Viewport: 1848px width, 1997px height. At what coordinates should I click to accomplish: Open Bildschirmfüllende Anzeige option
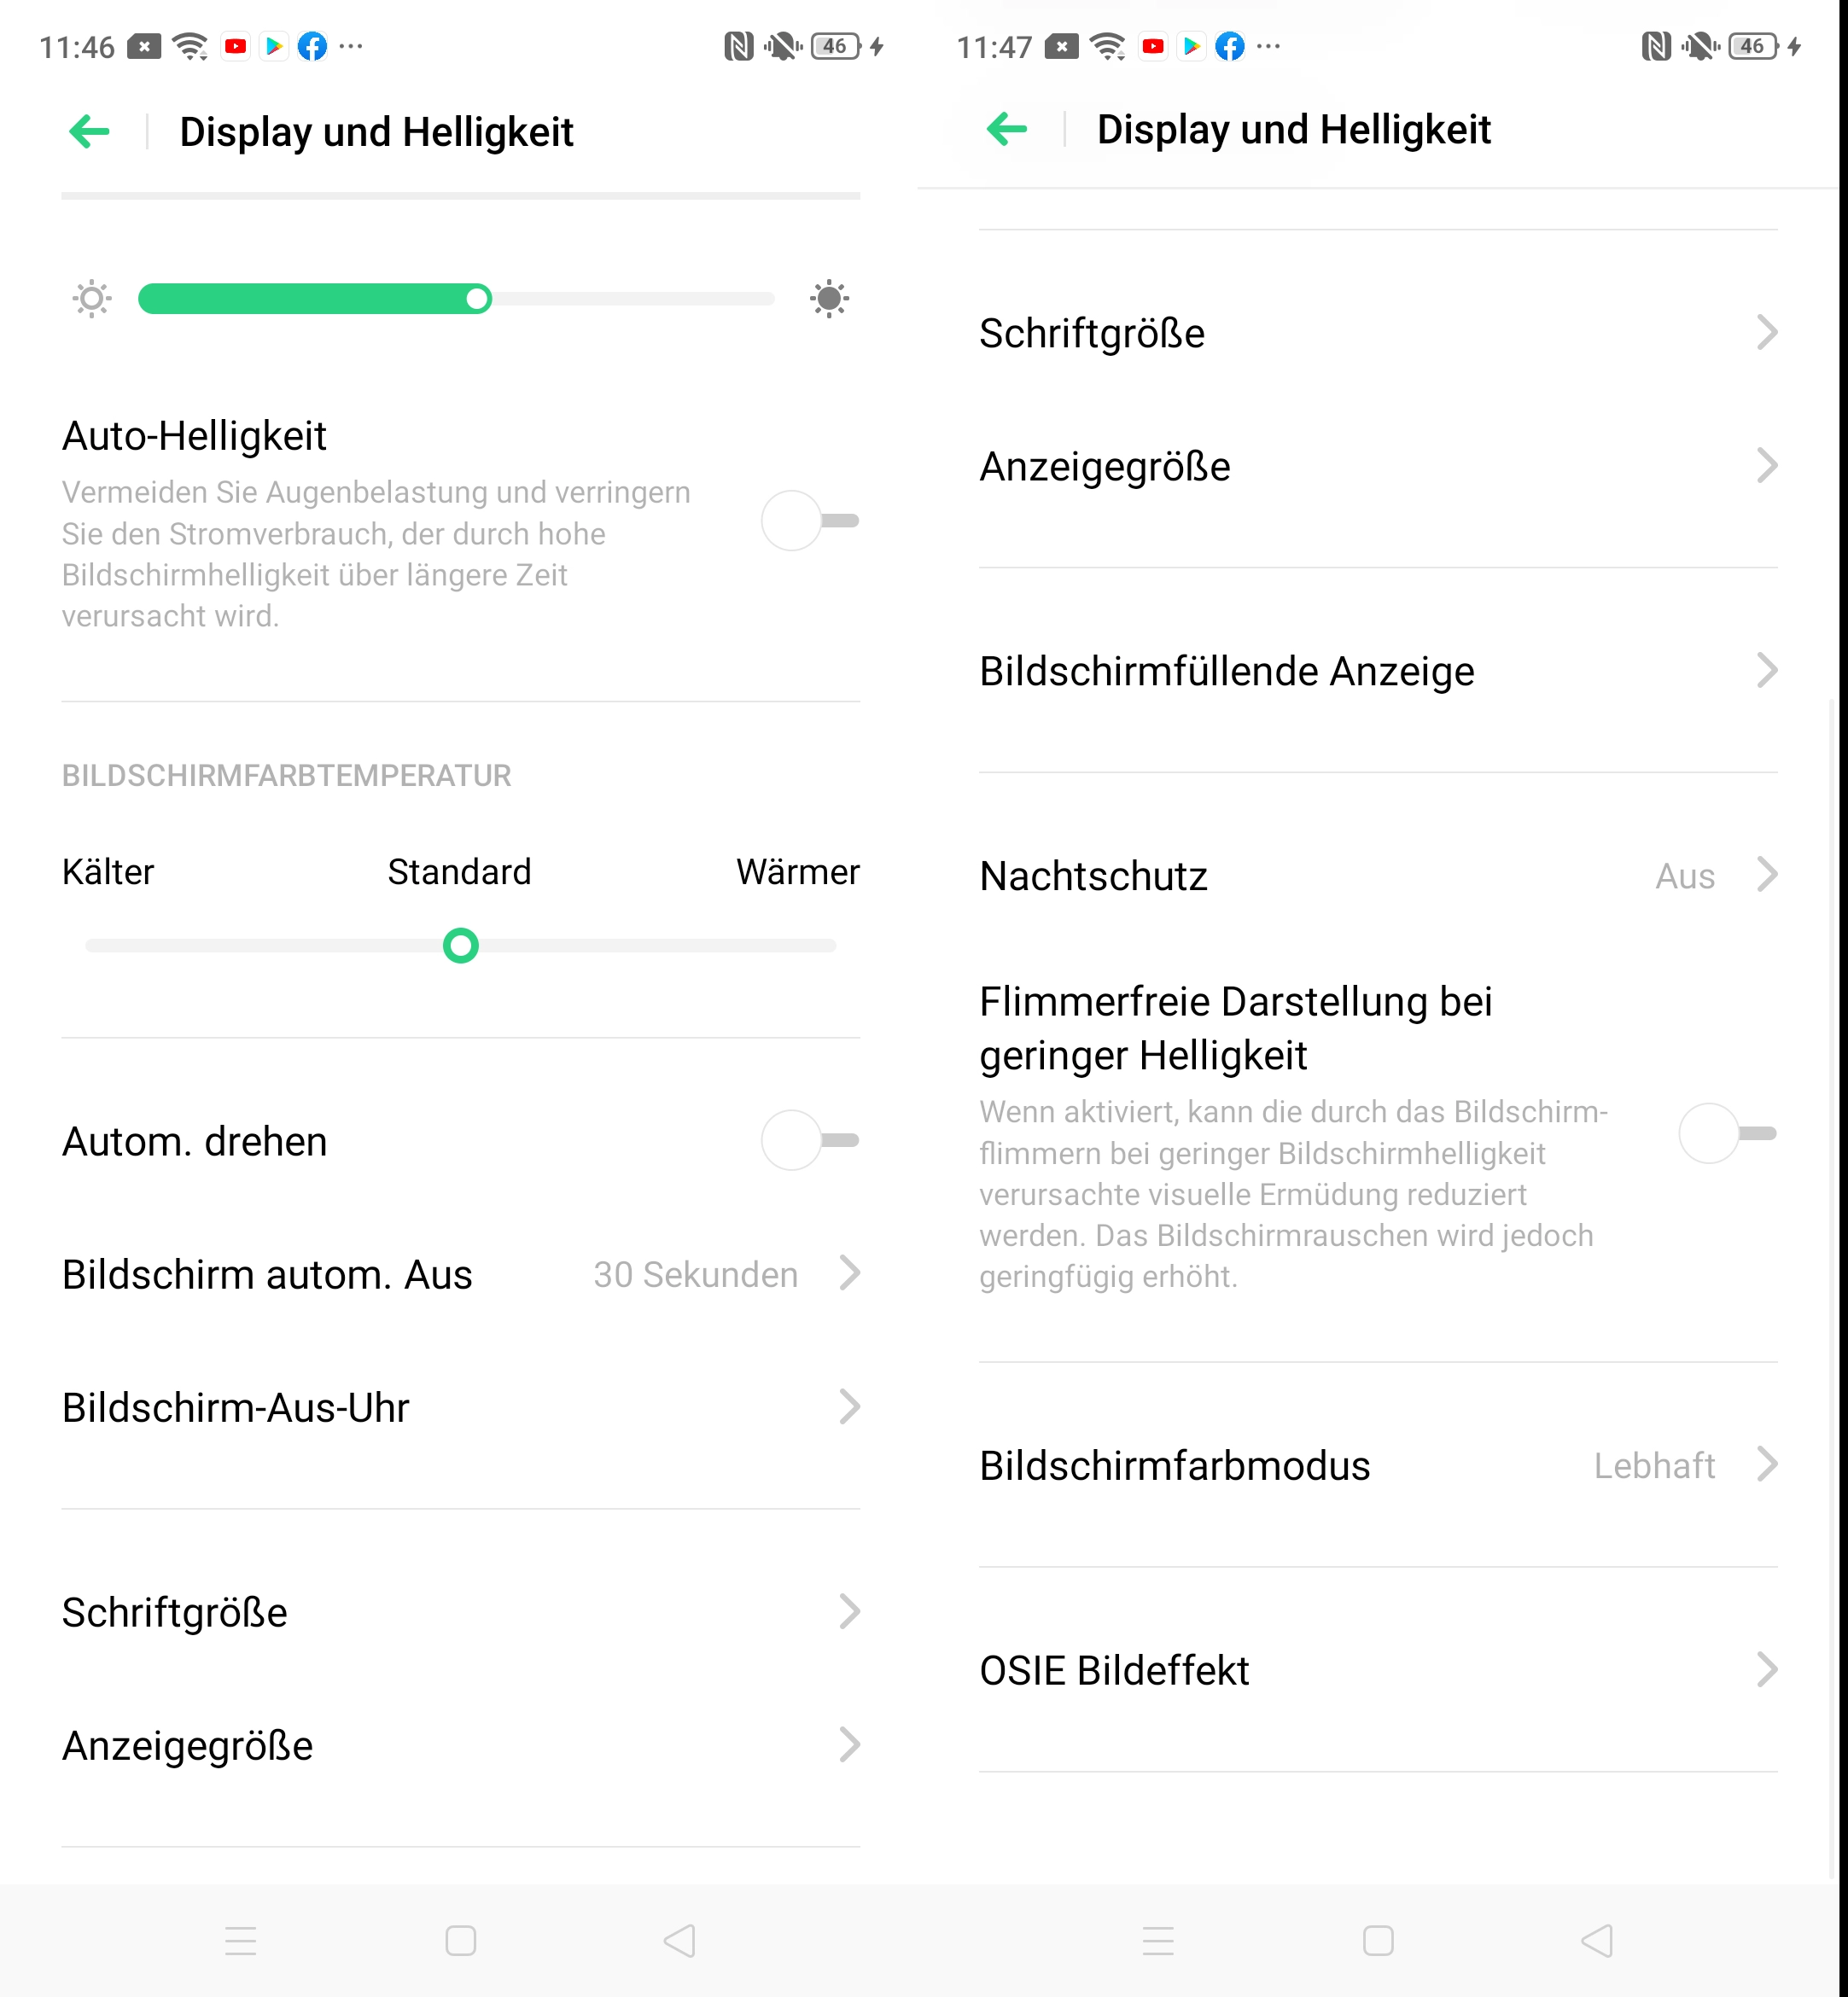(1378, 671)
